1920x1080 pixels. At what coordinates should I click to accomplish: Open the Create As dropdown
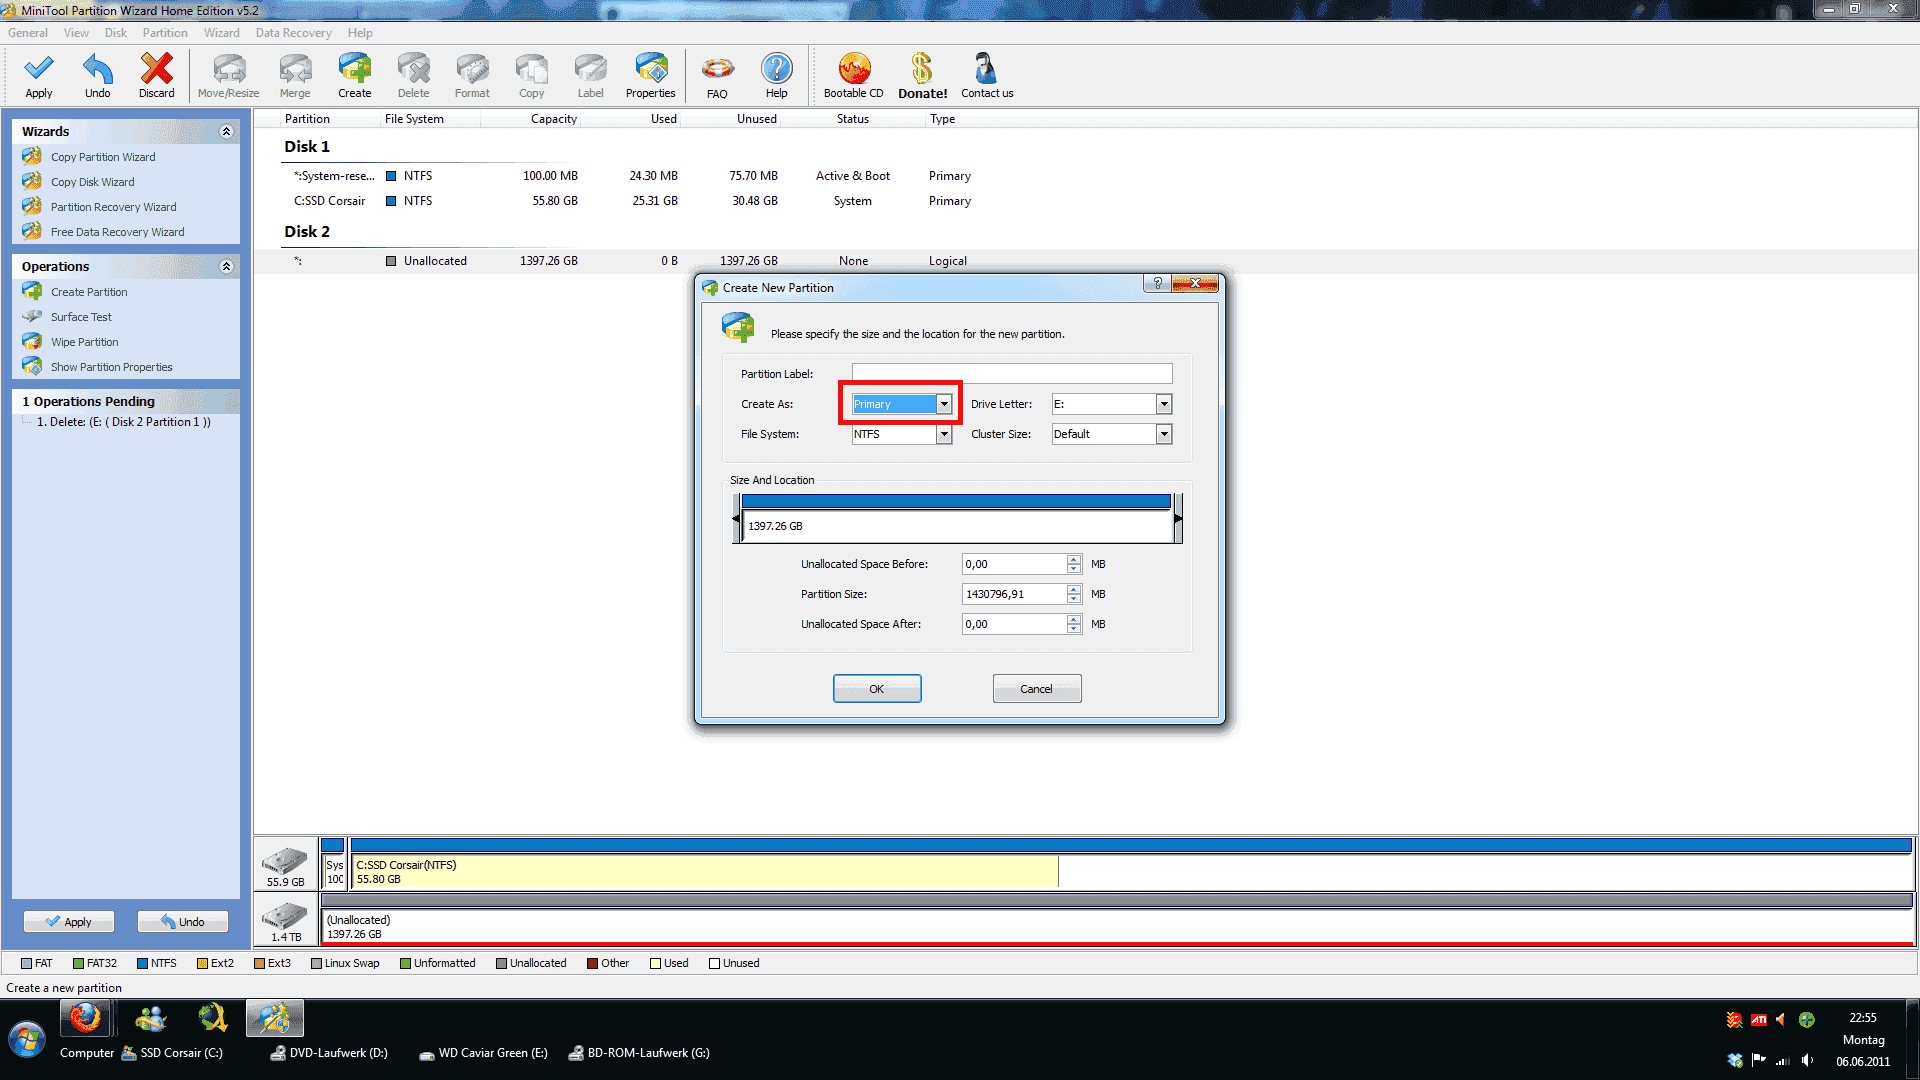(x=944, y=404)
